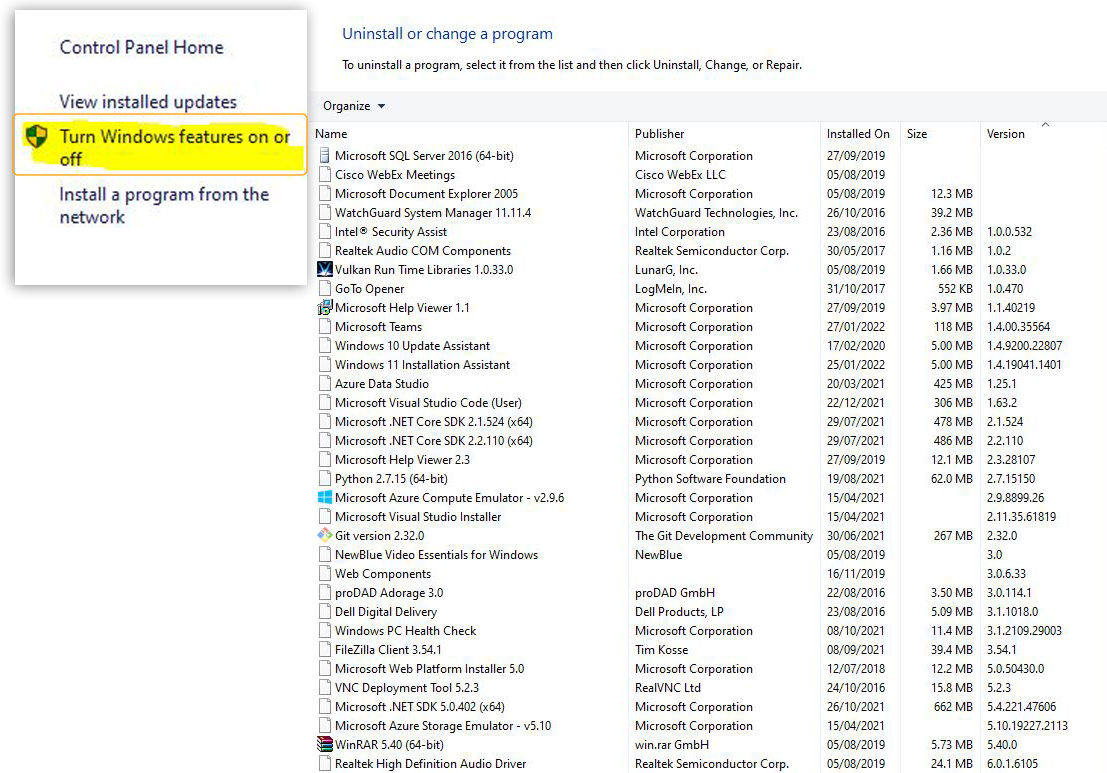The width and height of the screenshot is (1107, 773).
Task: Select Microsoft Web Platform Installer 5.0 entry
Action: 429,669
